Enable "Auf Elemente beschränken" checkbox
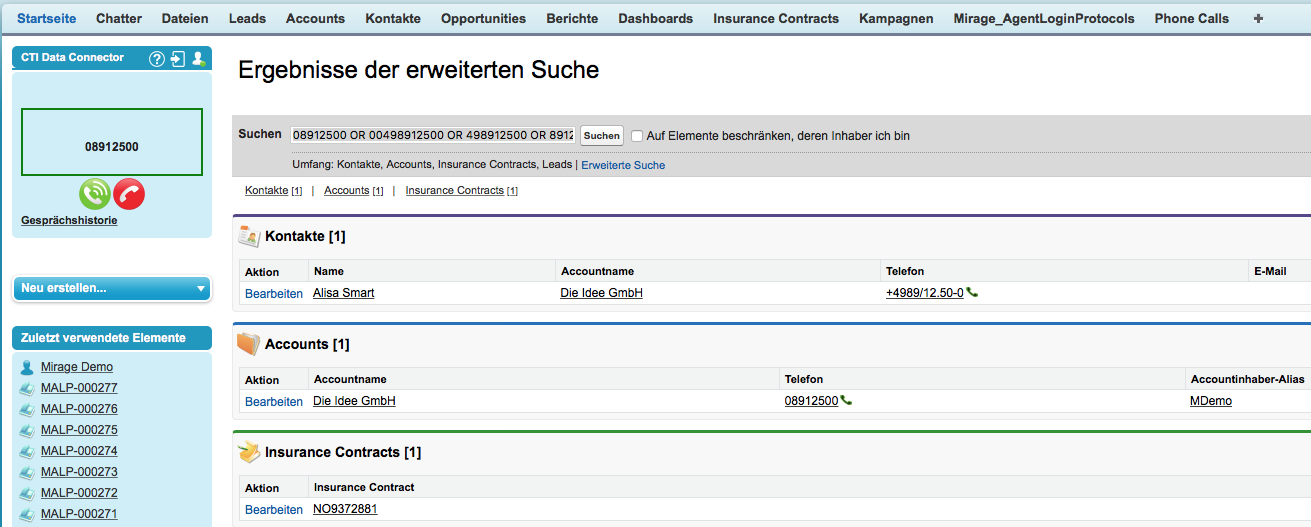 637,135
